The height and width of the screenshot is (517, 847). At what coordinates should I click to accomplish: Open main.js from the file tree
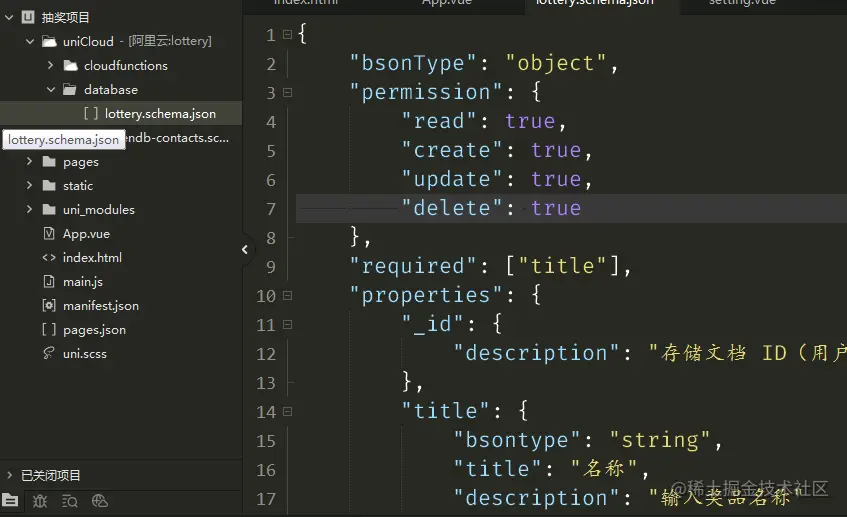click(x=82, y=281)
